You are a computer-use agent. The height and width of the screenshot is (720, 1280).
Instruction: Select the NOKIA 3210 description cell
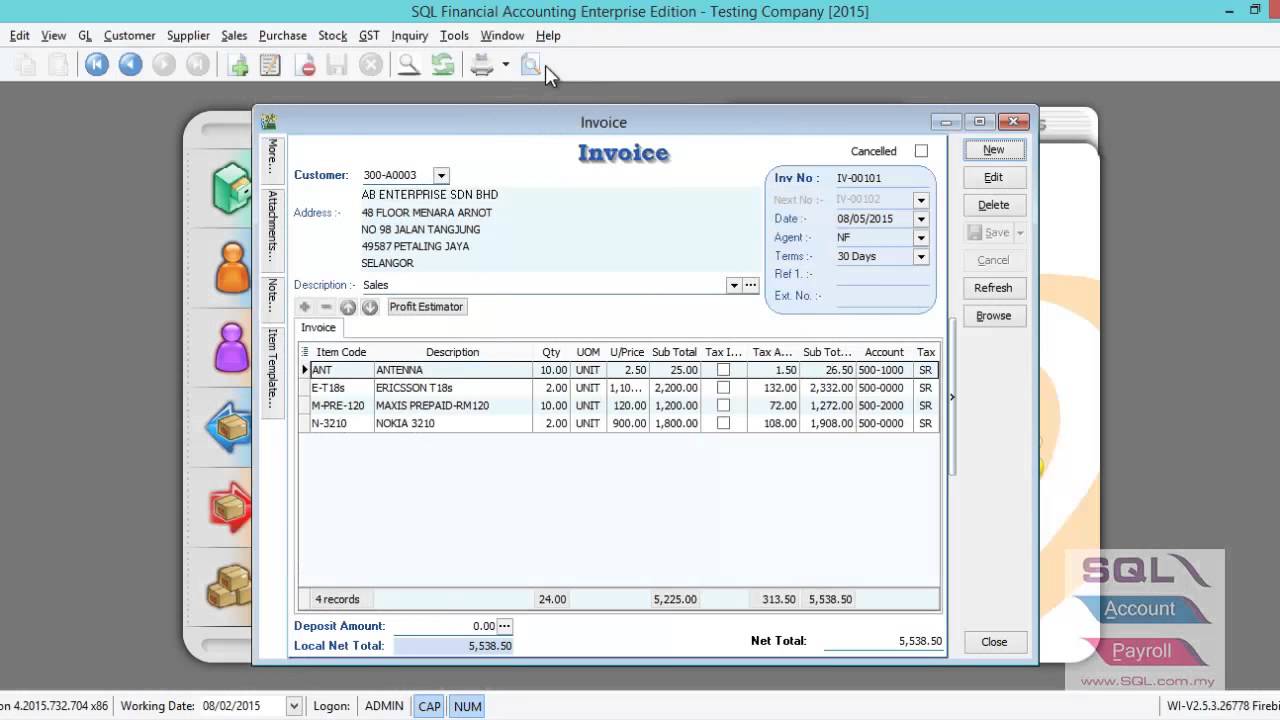(452, 423)
